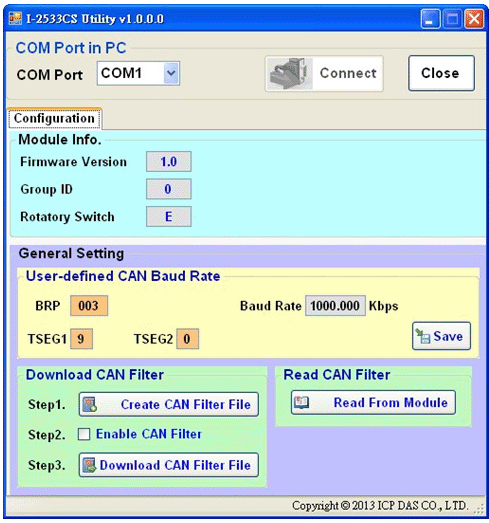Click the Connect plug icon
The height and width of the screenshot is (523, 489).
click(290, 73)
